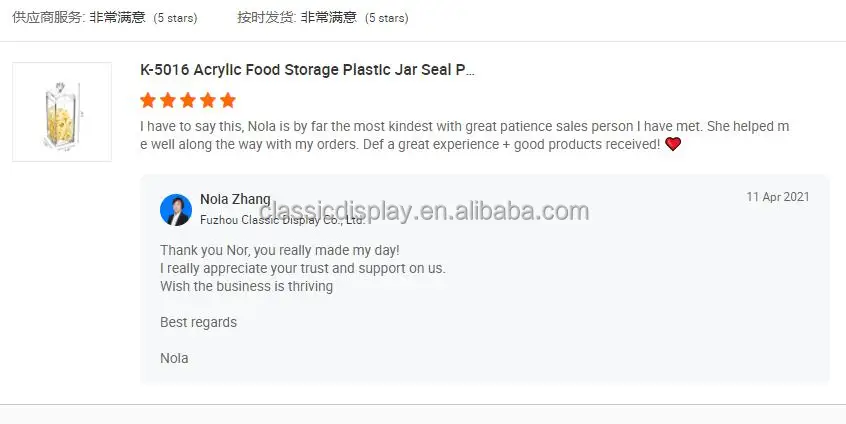This screenshot has width=846, height=424.
Task: Click the second orange rating star
Action: tap(168, 100)
